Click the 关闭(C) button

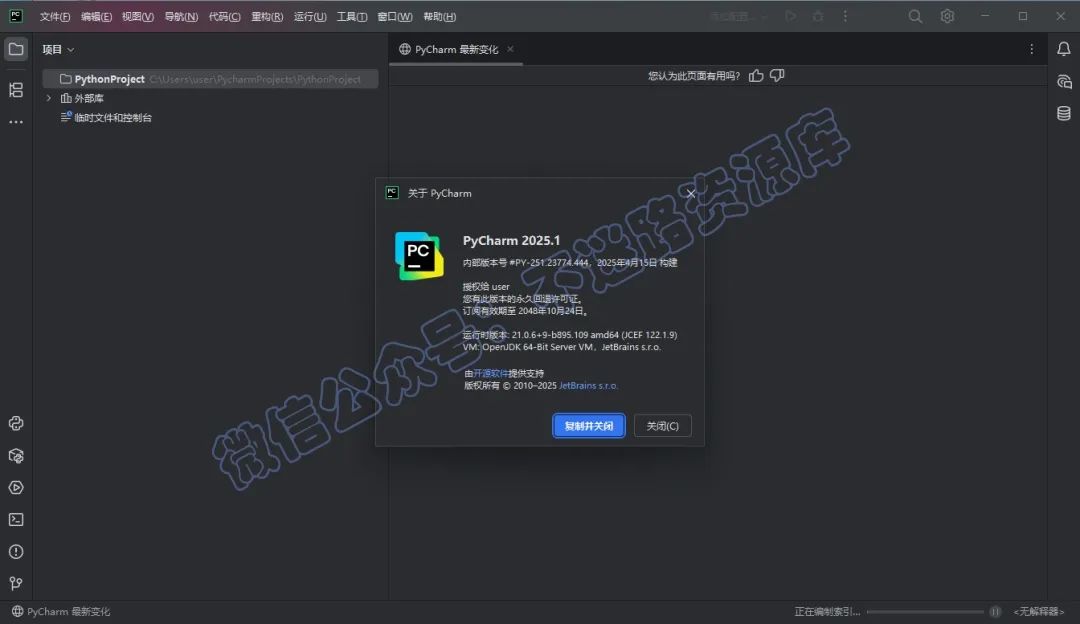tap(663, 426)
